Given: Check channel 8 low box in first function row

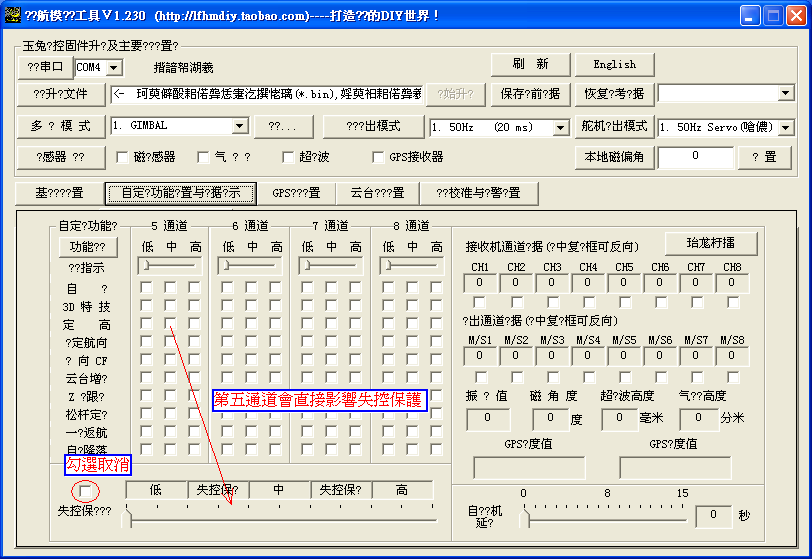Looking at the screenshot, I should pyautogui.click(x=388, y=288).
